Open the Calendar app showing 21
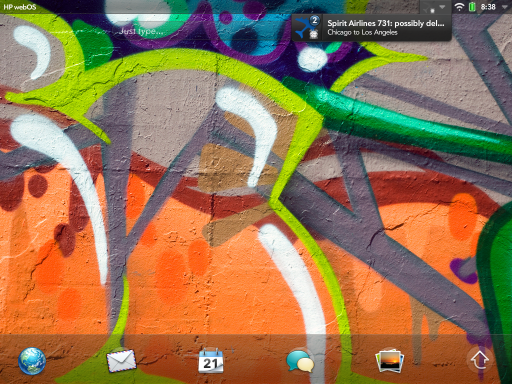 point(211,361)
